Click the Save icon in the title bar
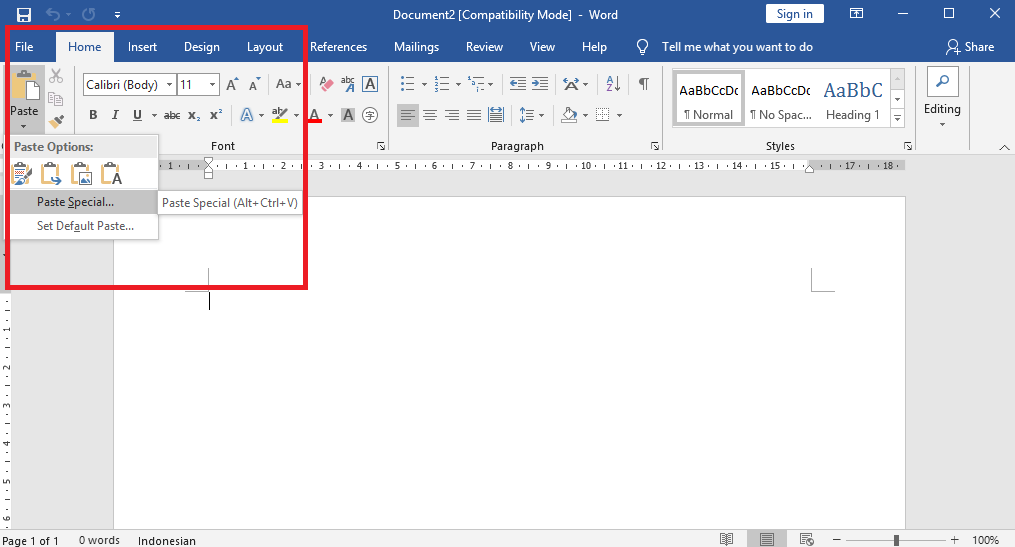This screenshot has height=547, width=1015. pos(24,14)
